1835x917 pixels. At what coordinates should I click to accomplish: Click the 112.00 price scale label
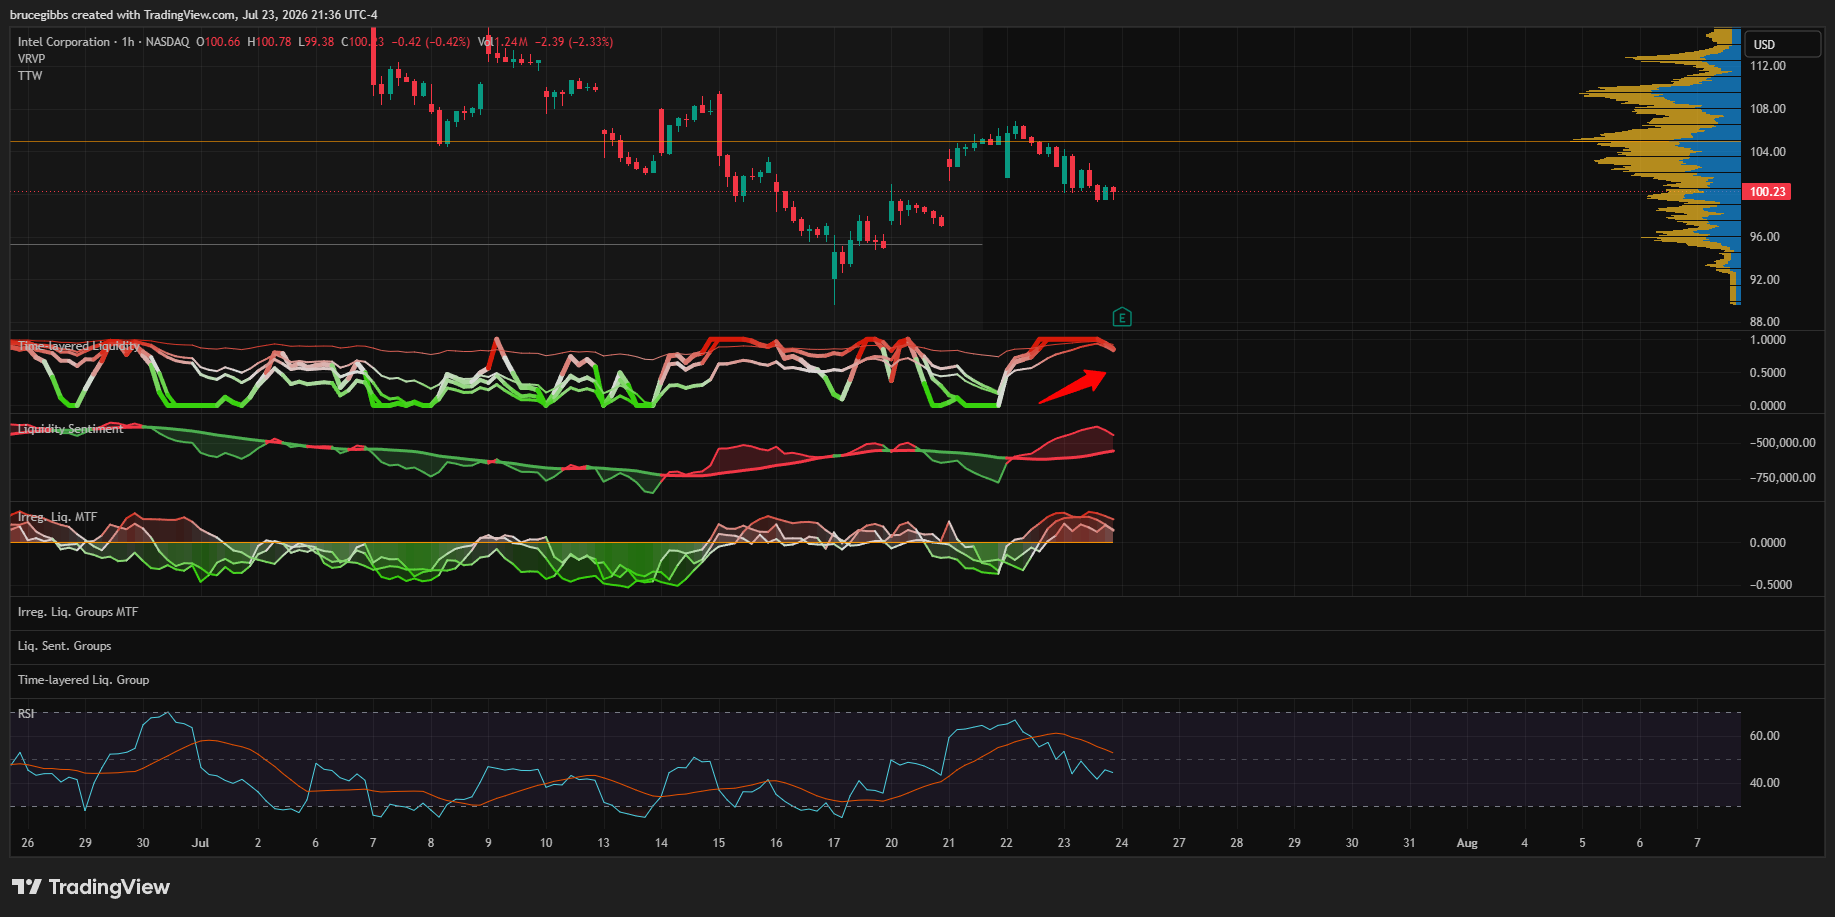(1767, 66)
